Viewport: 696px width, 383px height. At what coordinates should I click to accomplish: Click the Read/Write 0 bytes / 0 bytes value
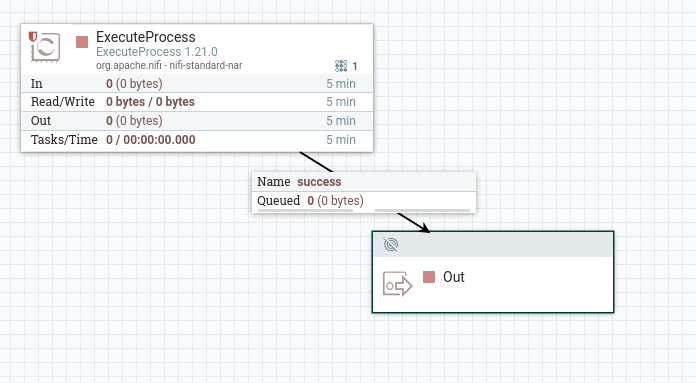click(x=150, y=102)
